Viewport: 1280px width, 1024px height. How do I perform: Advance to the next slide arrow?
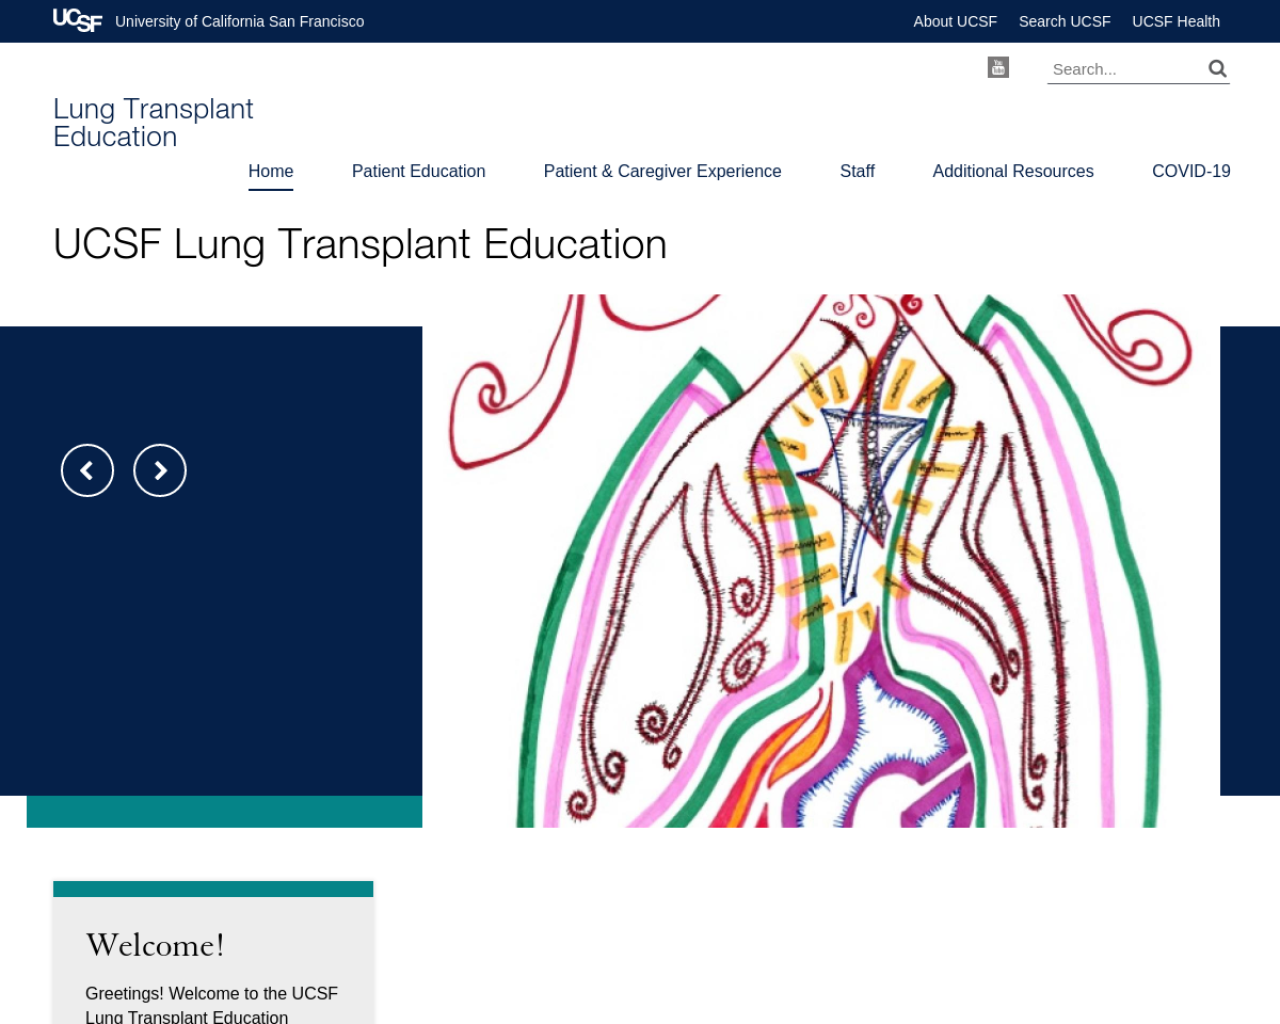tap(160, 470)
